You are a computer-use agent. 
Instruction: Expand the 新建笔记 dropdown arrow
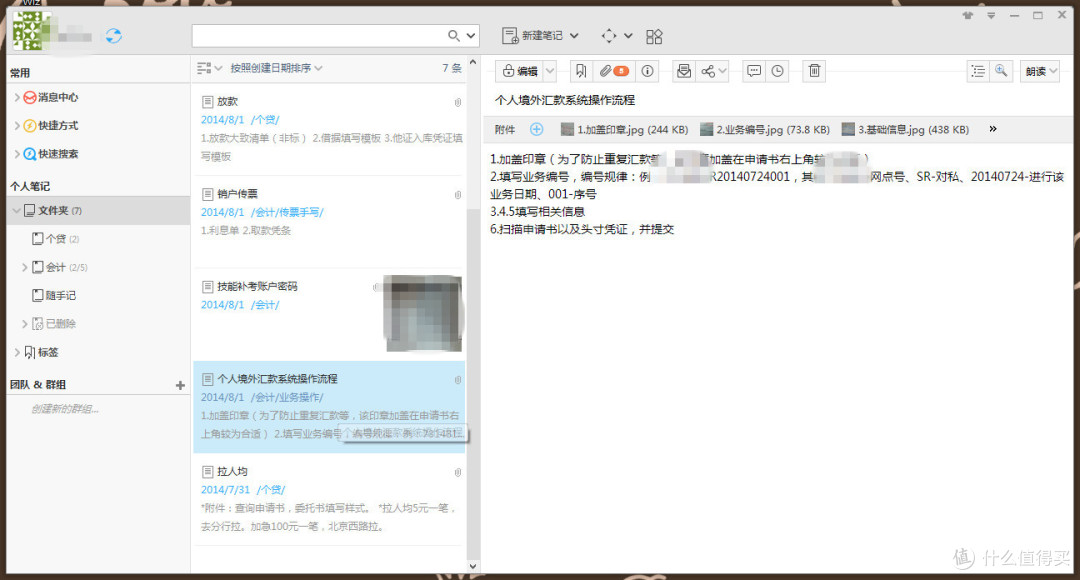pyautogui.click(x=574, y=35)
